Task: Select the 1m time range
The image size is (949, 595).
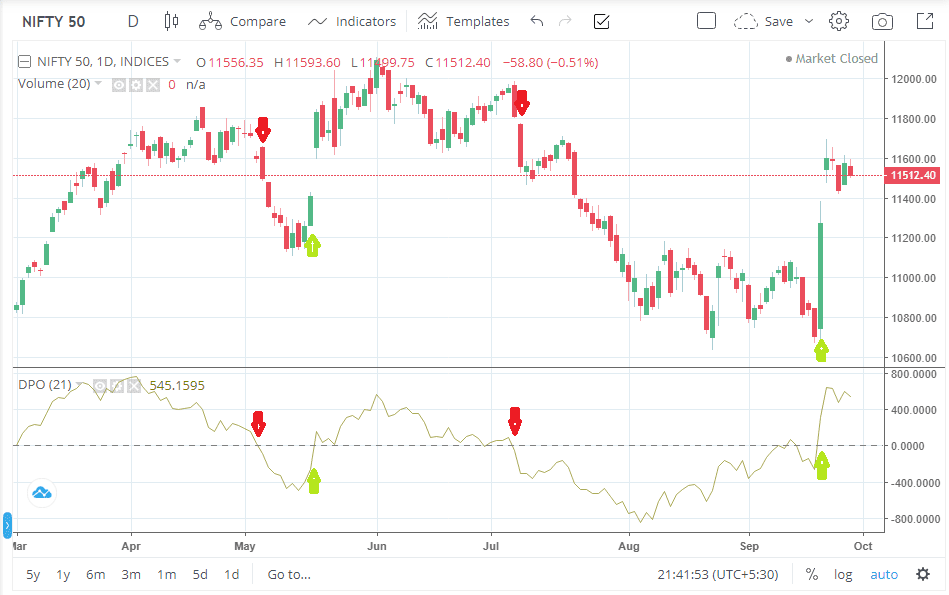Action: (166, 574)
